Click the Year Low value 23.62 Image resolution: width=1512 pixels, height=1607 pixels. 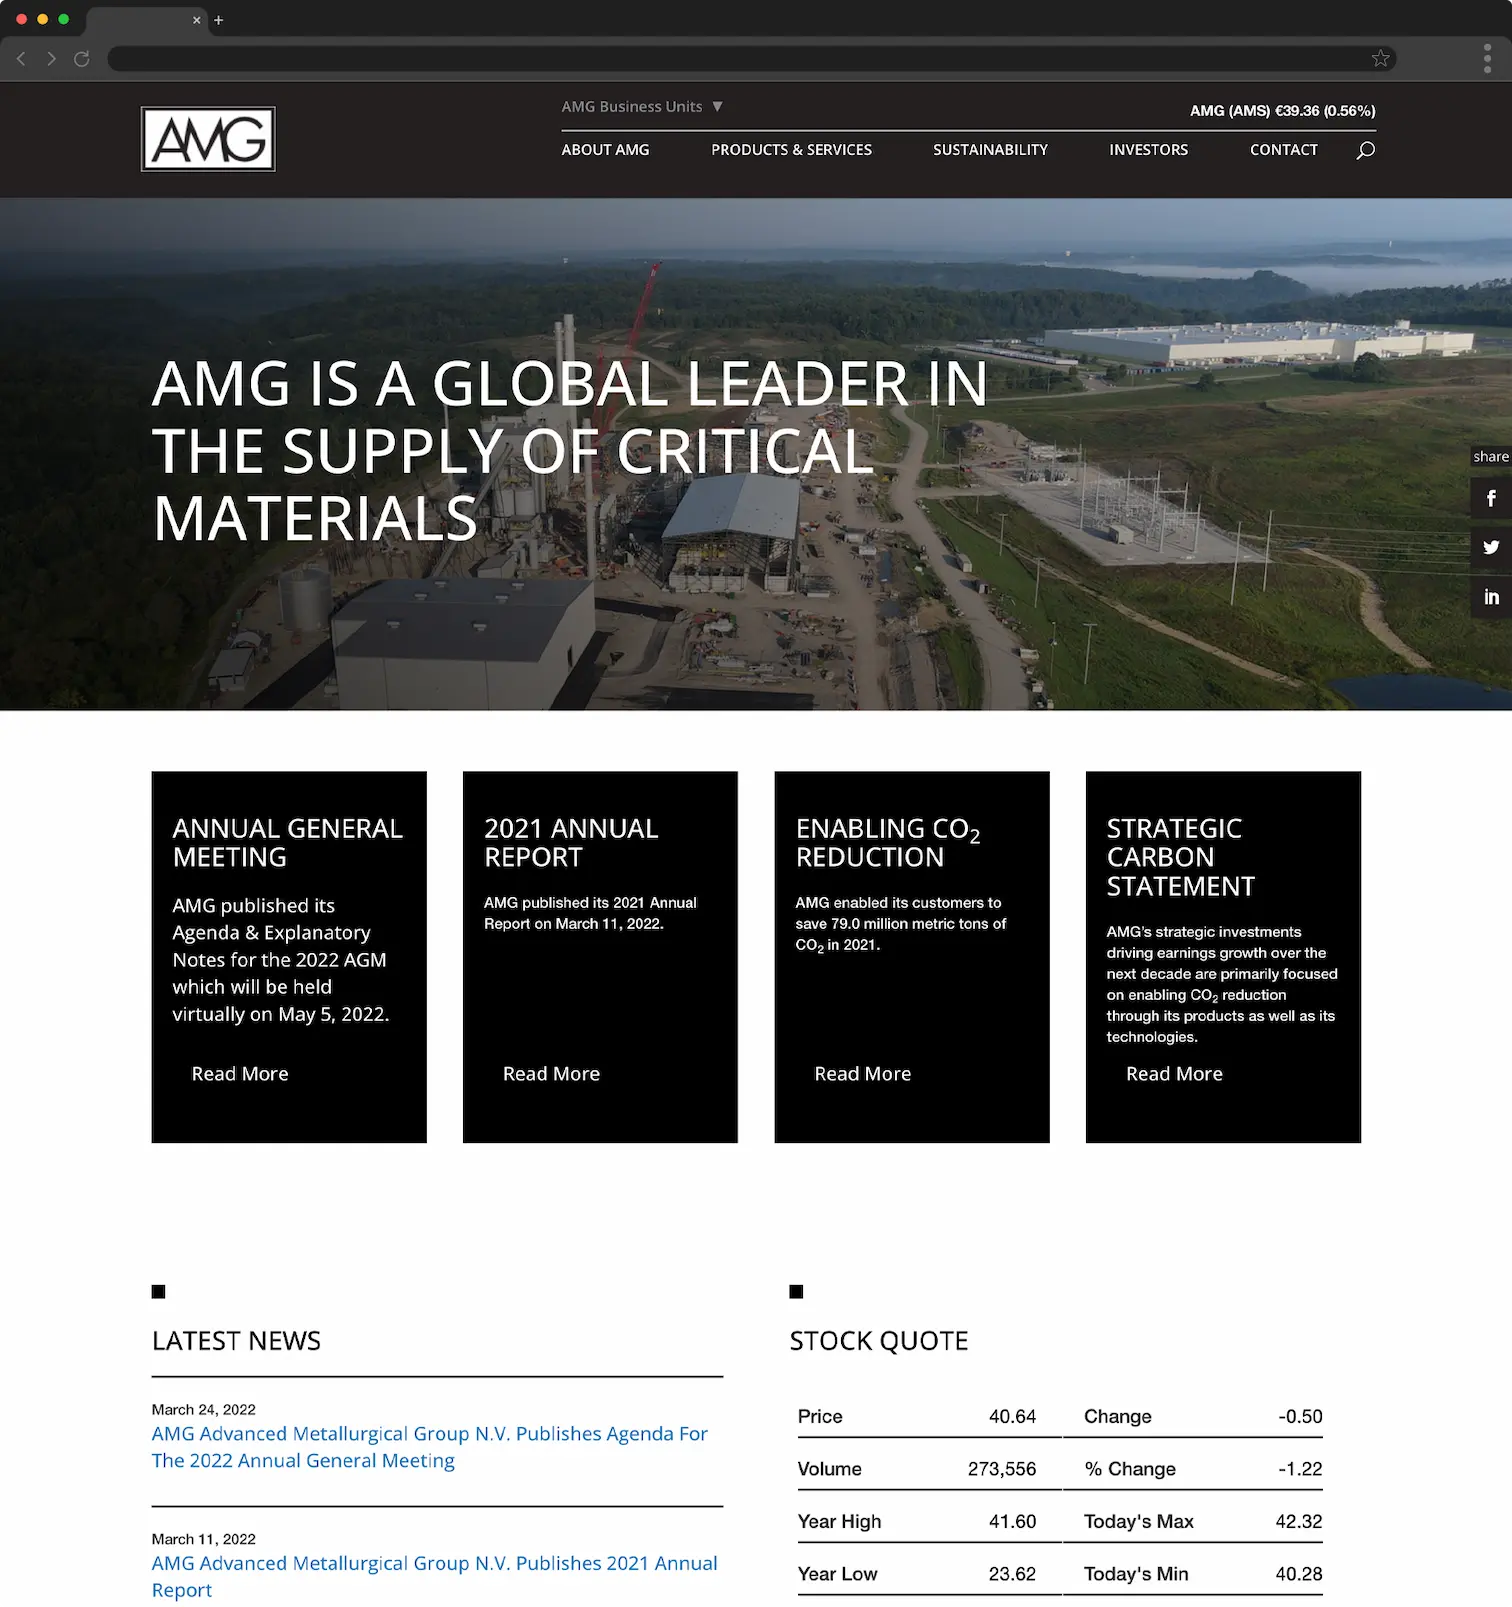click(1012, 1574)
